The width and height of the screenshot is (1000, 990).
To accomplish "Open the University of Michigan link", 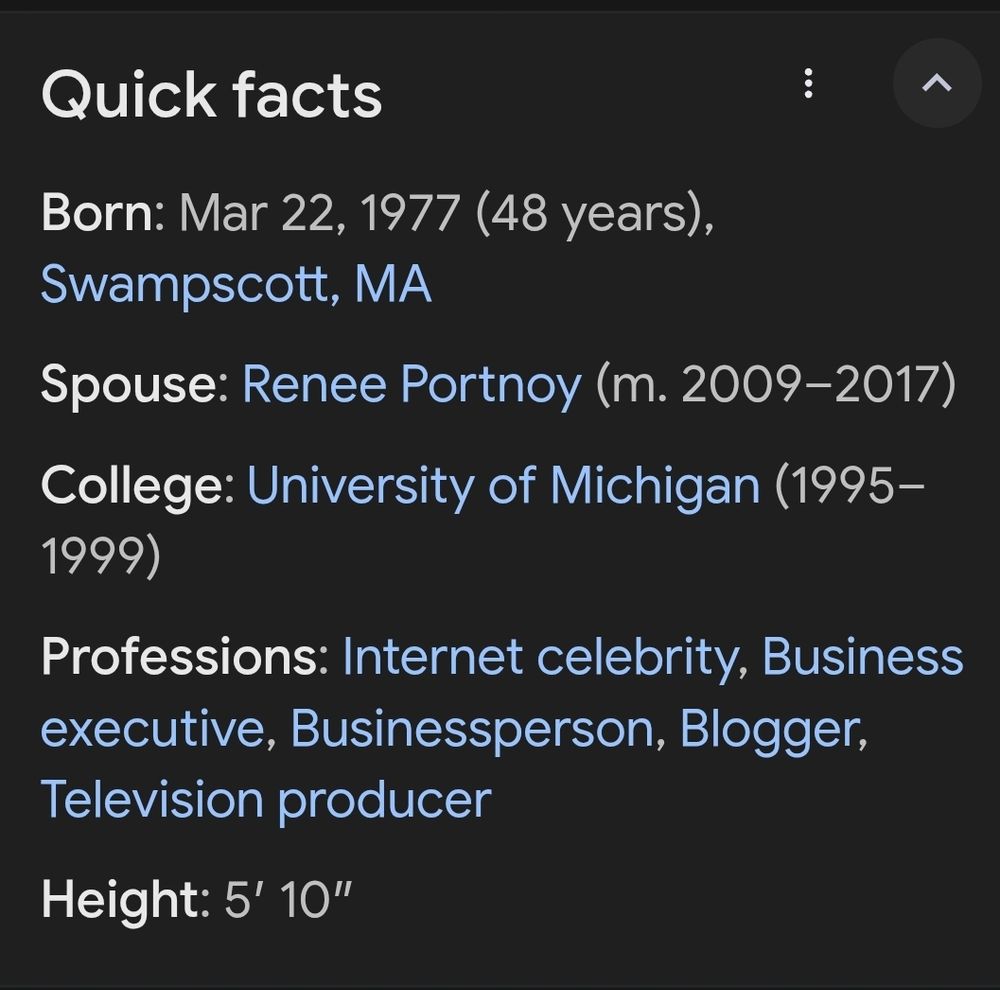I will click(503, 486).
